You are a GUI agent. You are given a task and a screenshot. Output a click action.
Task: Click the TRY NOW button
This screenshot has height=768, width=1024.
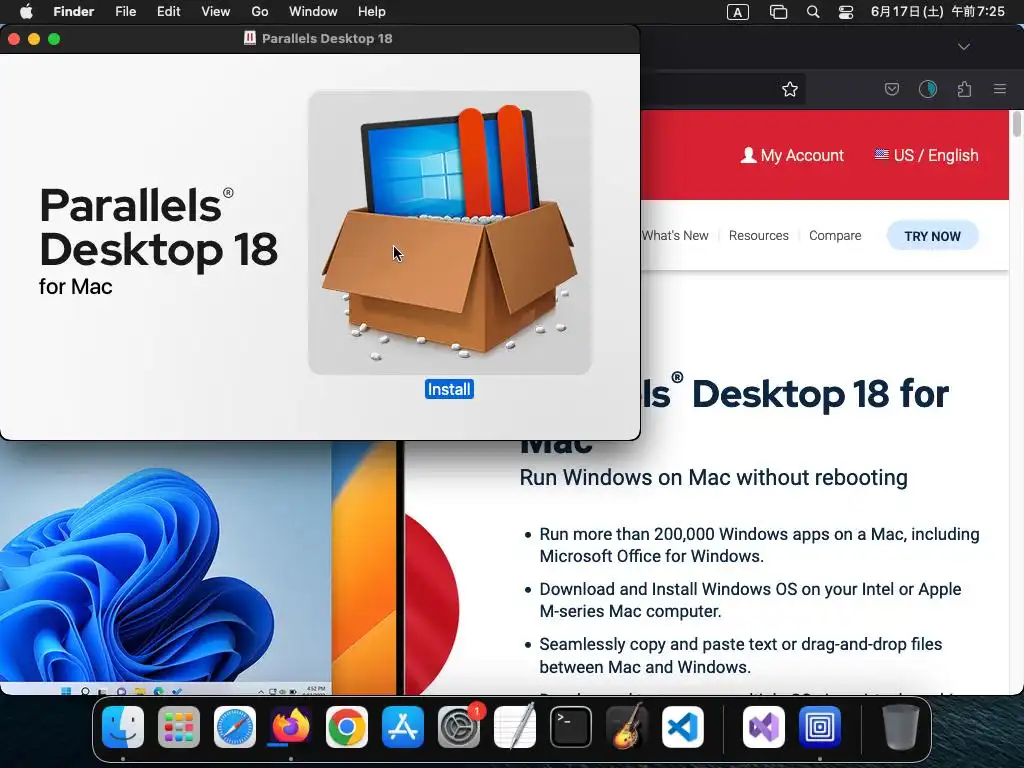(x=932, y=236)
